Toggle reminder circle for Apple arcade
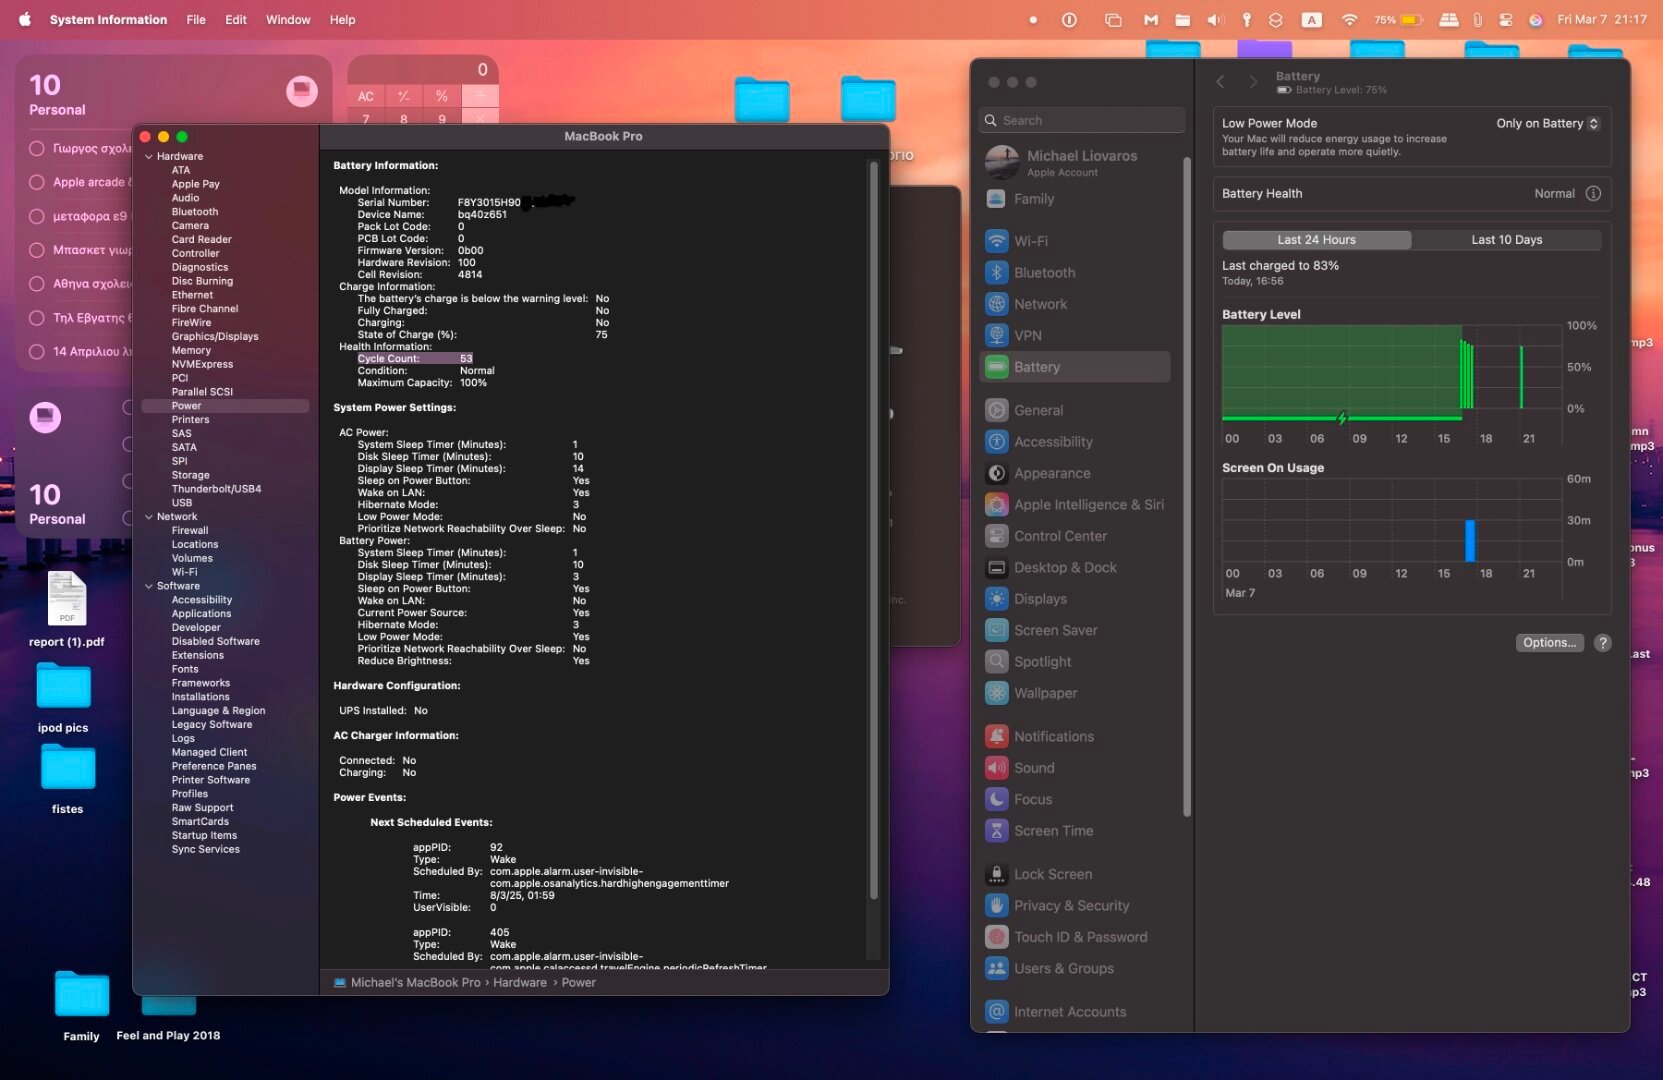The width and height of the screenshot is (1663, 1080). tap(37, 182)
